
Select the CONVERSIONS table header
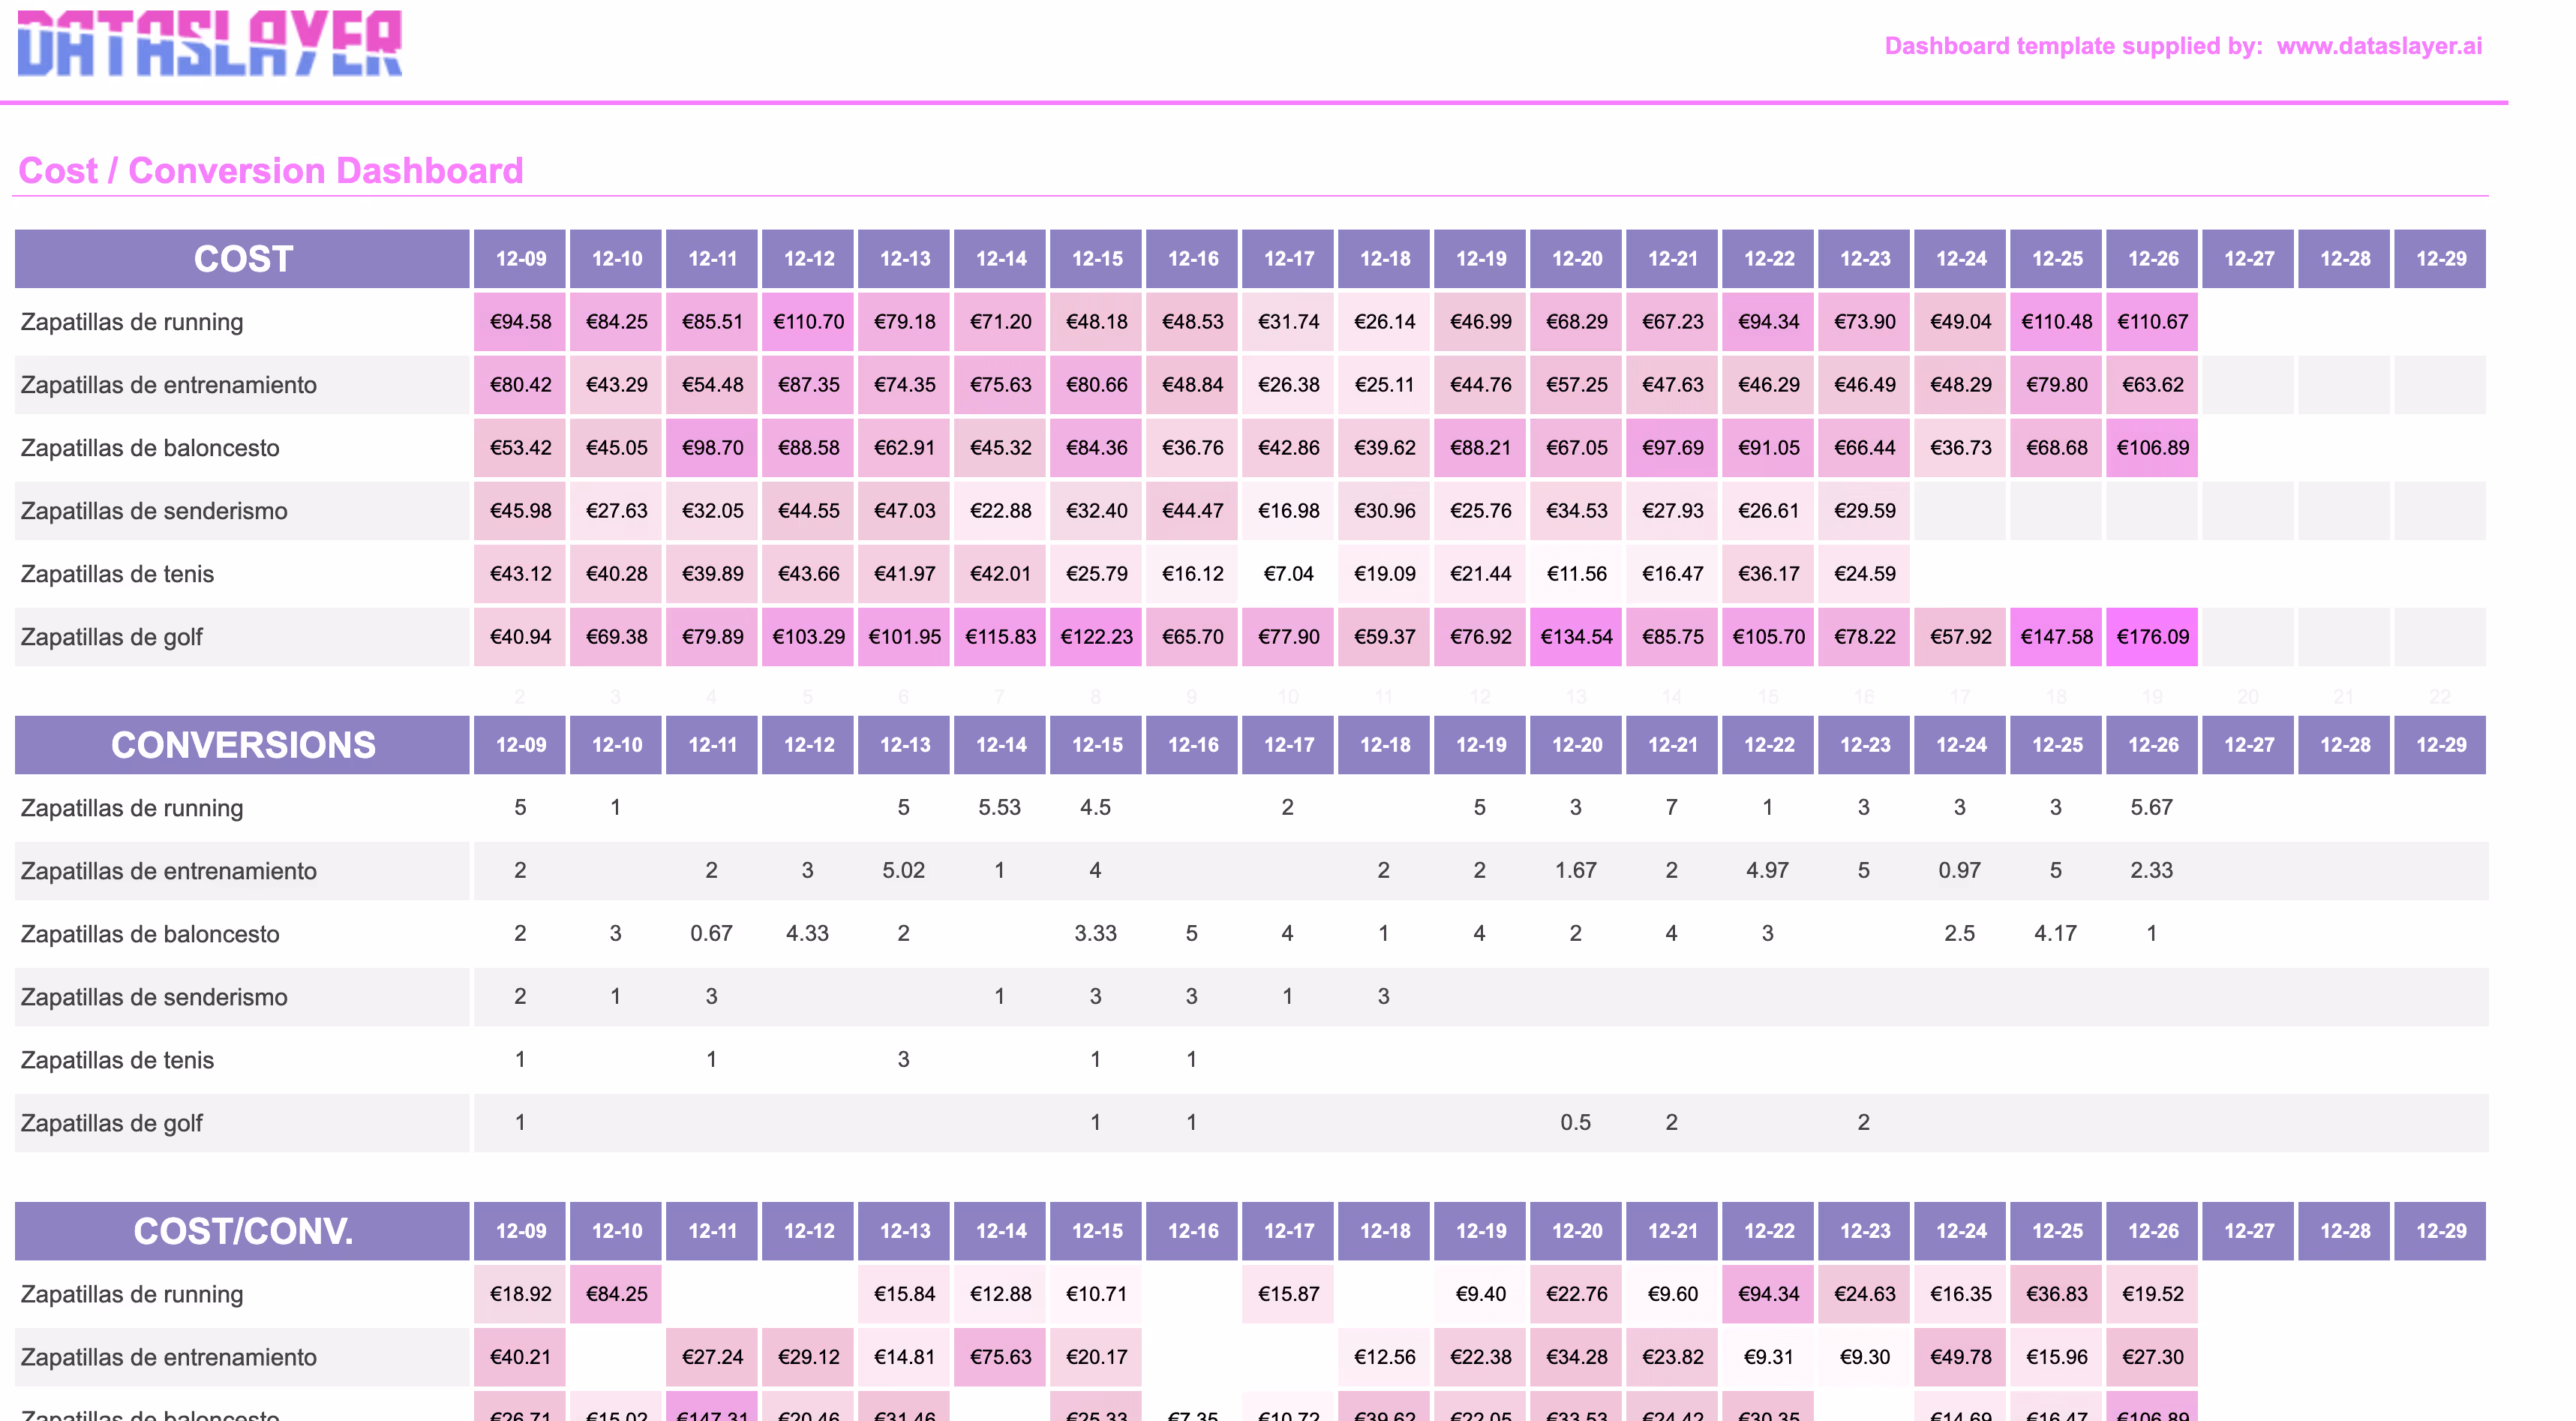242,745
